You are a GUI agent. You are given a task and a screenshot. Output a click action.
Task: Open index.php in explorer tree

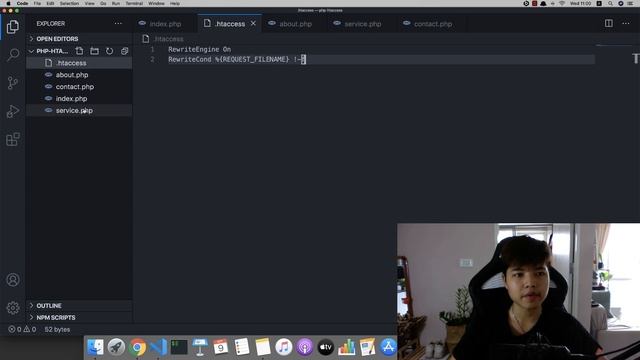(x=80, y=98)
